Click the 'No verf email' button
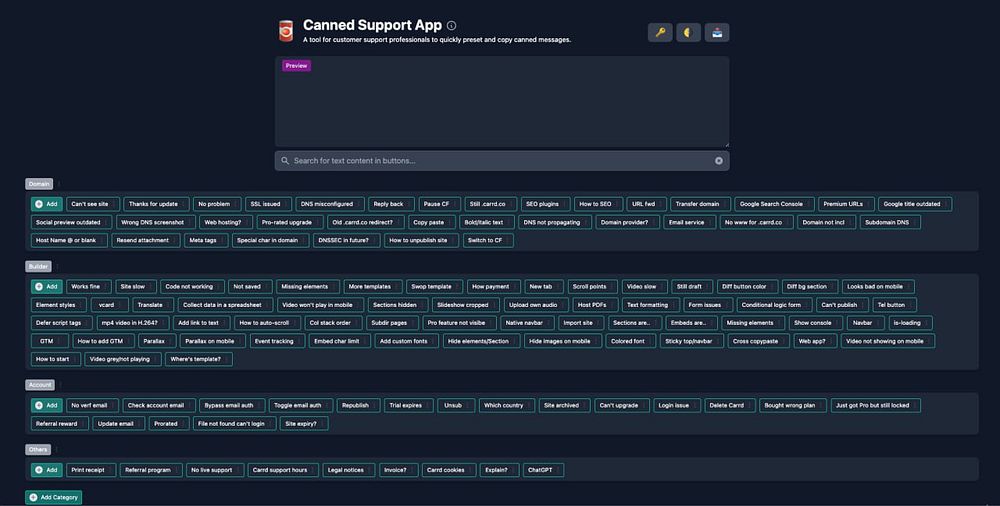 92,405
